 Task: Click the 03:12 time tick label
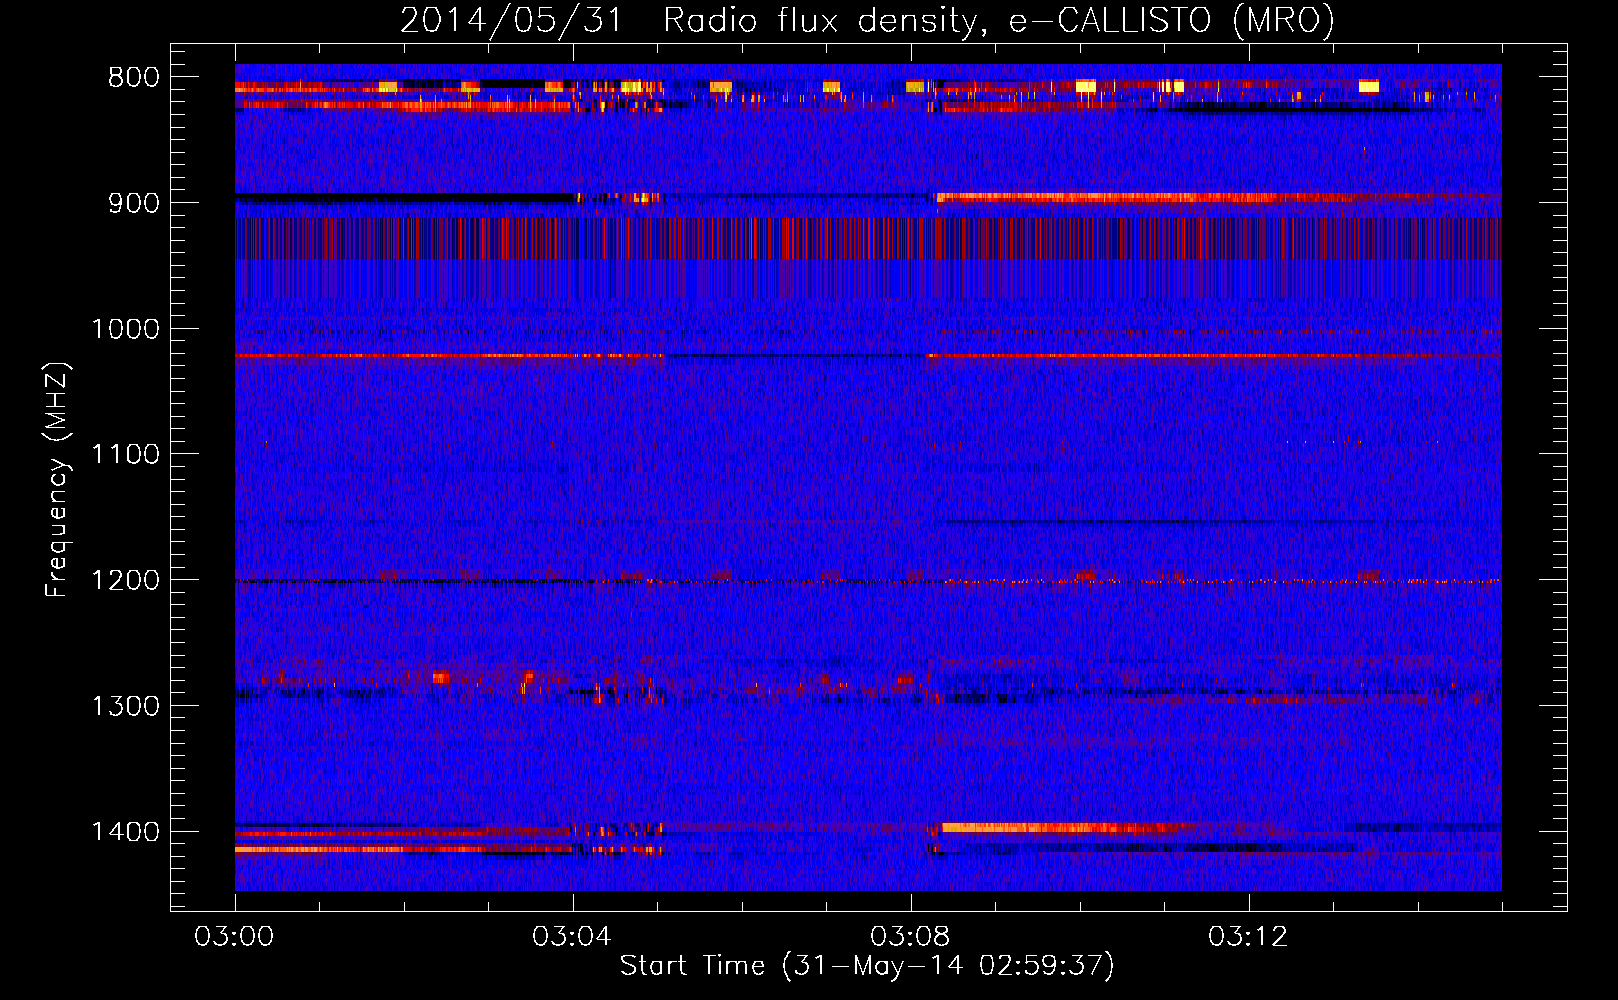pyautogui.click(x=1248, y=937)
